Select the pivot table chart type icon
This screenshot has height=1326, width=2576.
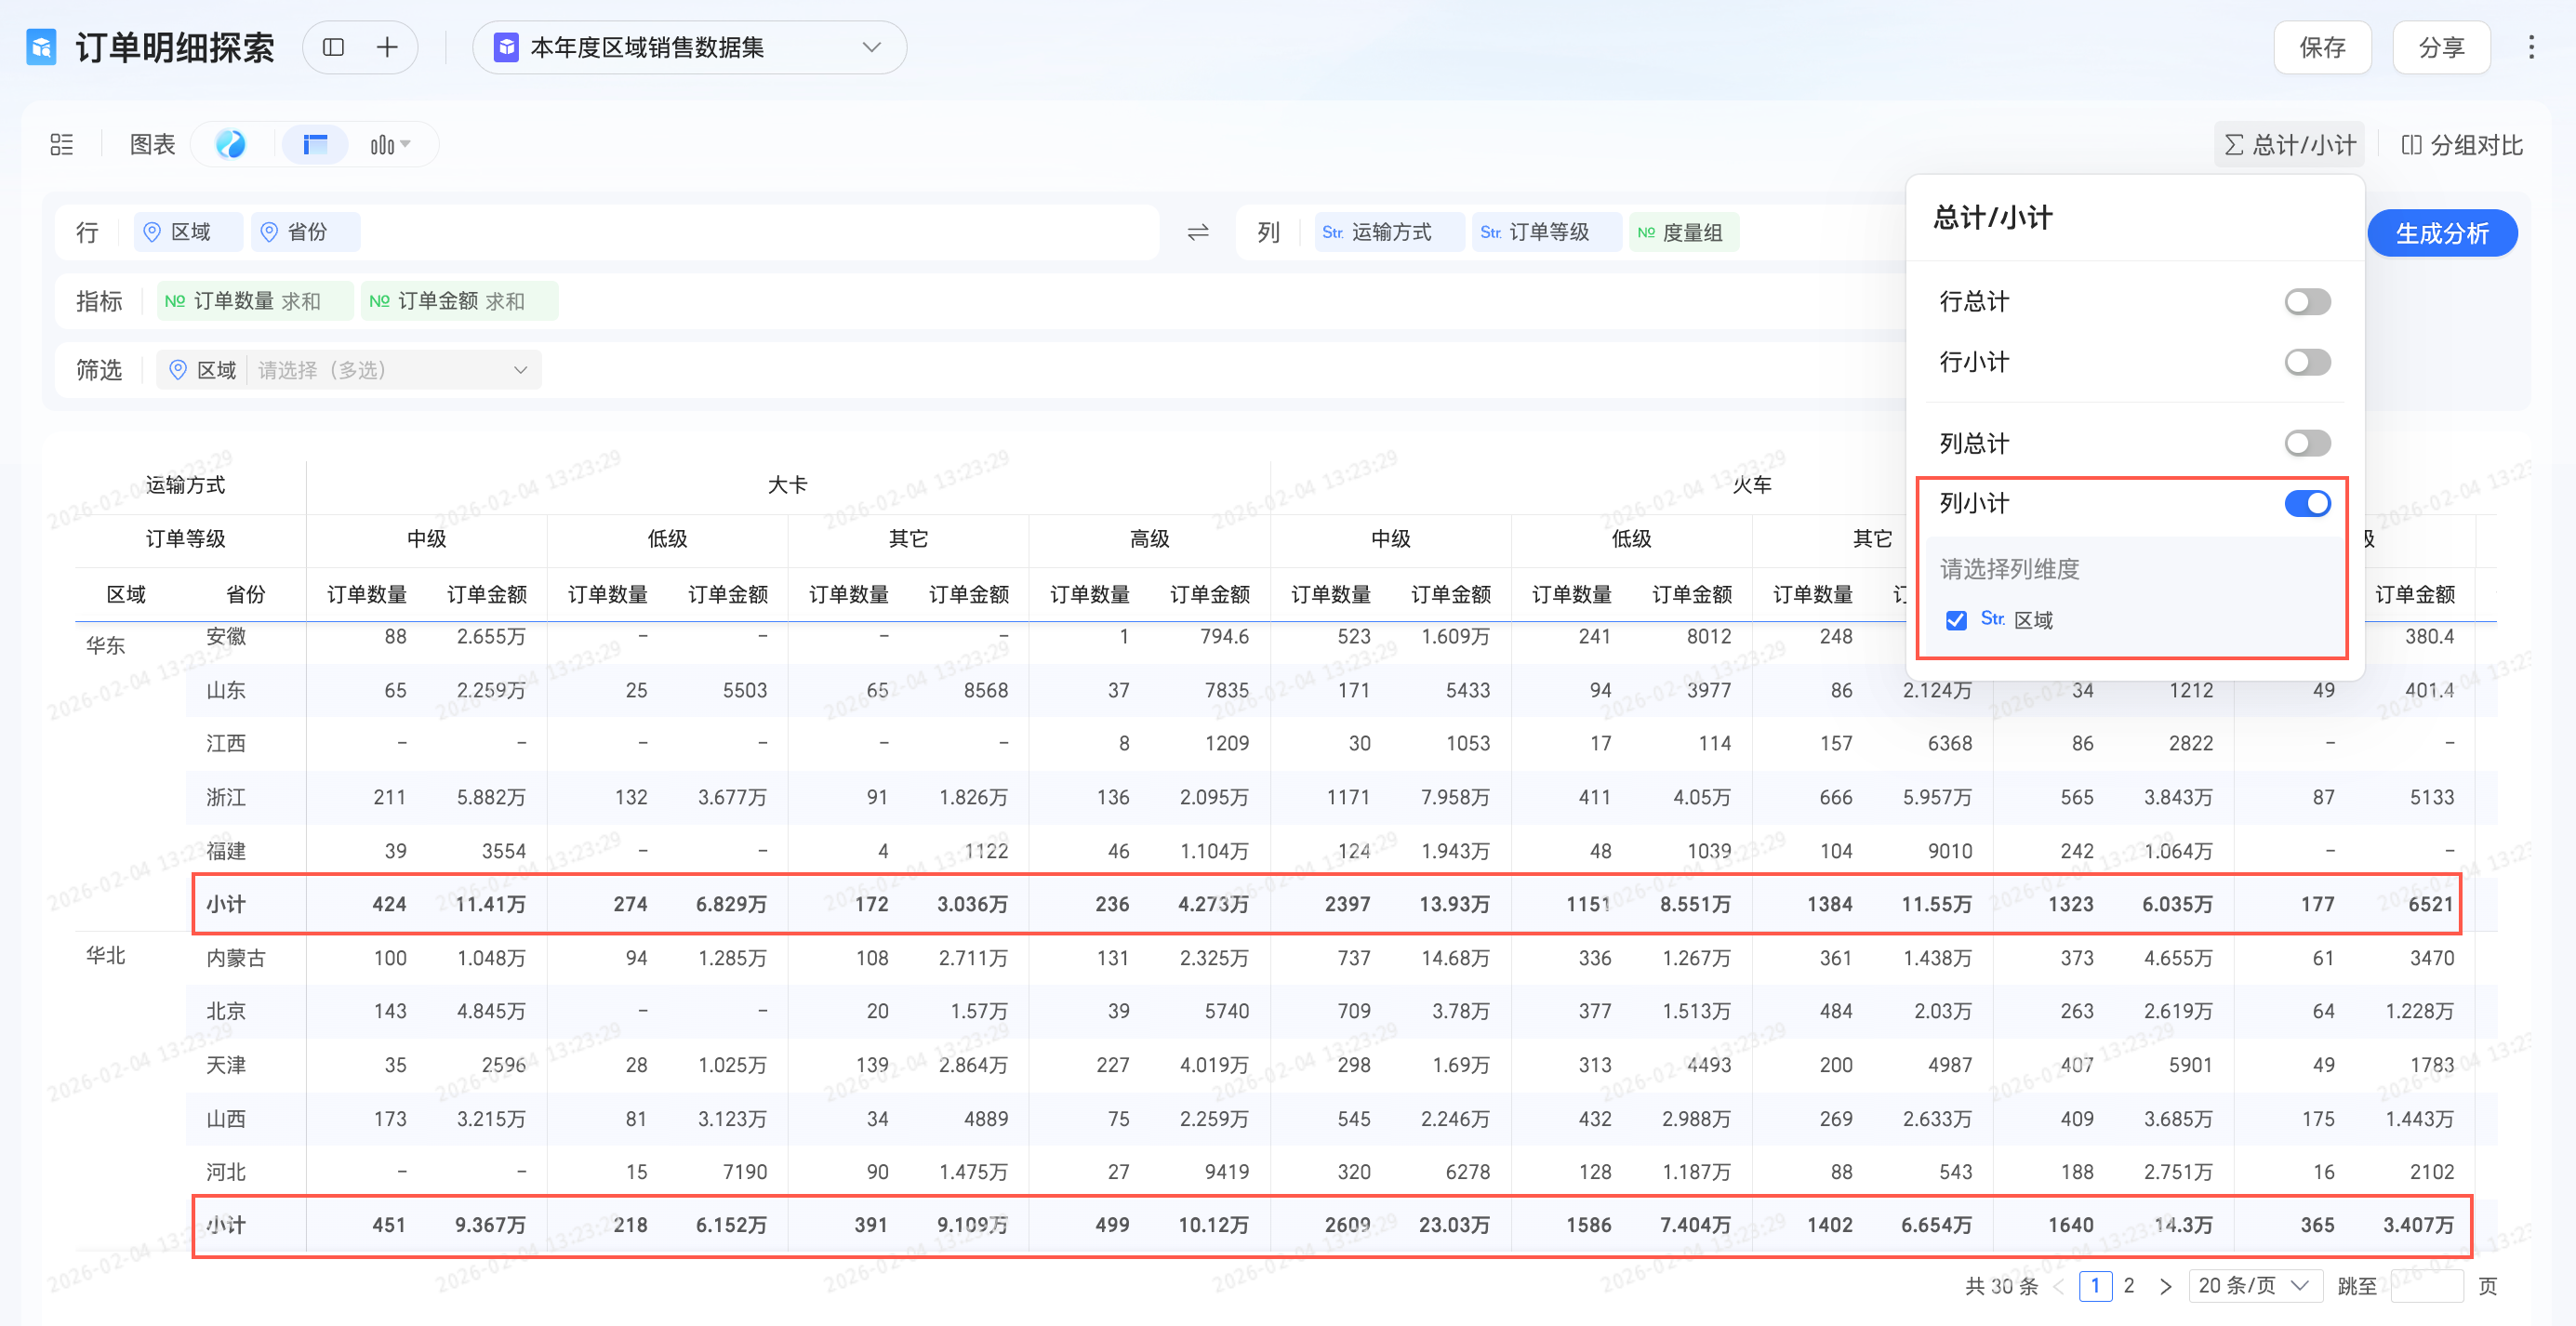click(315, 145)
